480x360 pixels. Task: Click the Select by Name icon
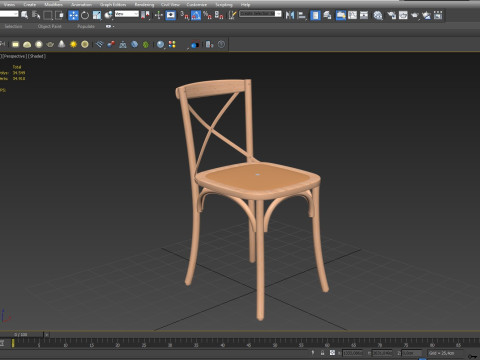(36, 15)
